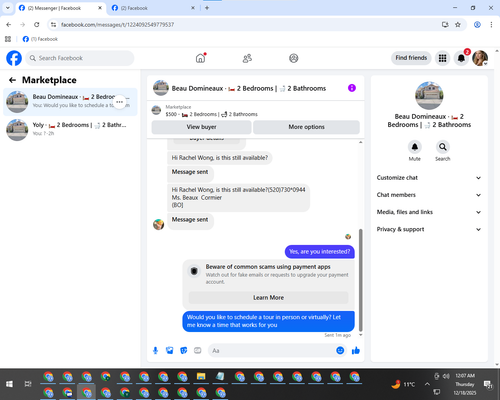Open Chrome three-dot menu
Screen dimensions: 500x400
point(491,24)
